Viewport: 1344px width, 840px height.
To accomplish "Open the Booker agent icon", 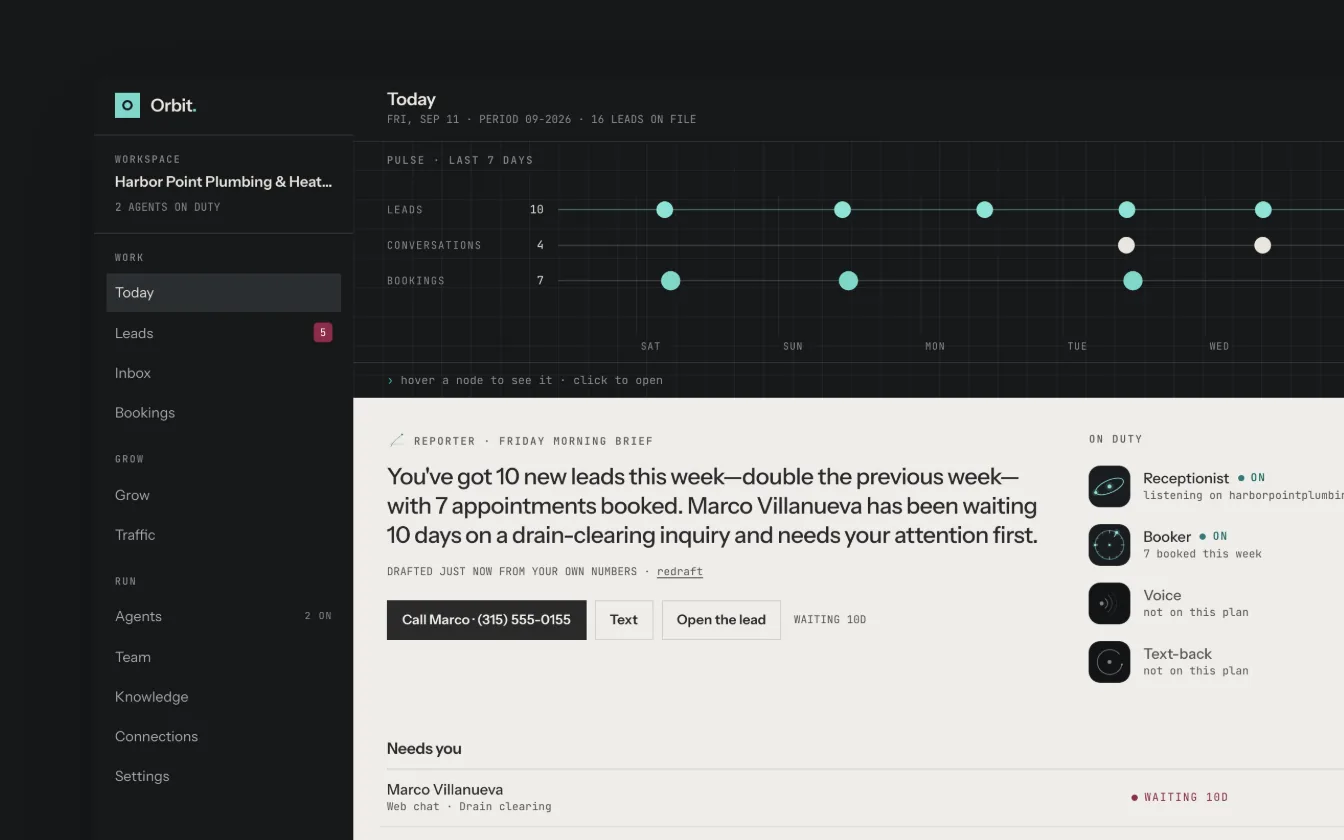I will tap(1109, 545).
